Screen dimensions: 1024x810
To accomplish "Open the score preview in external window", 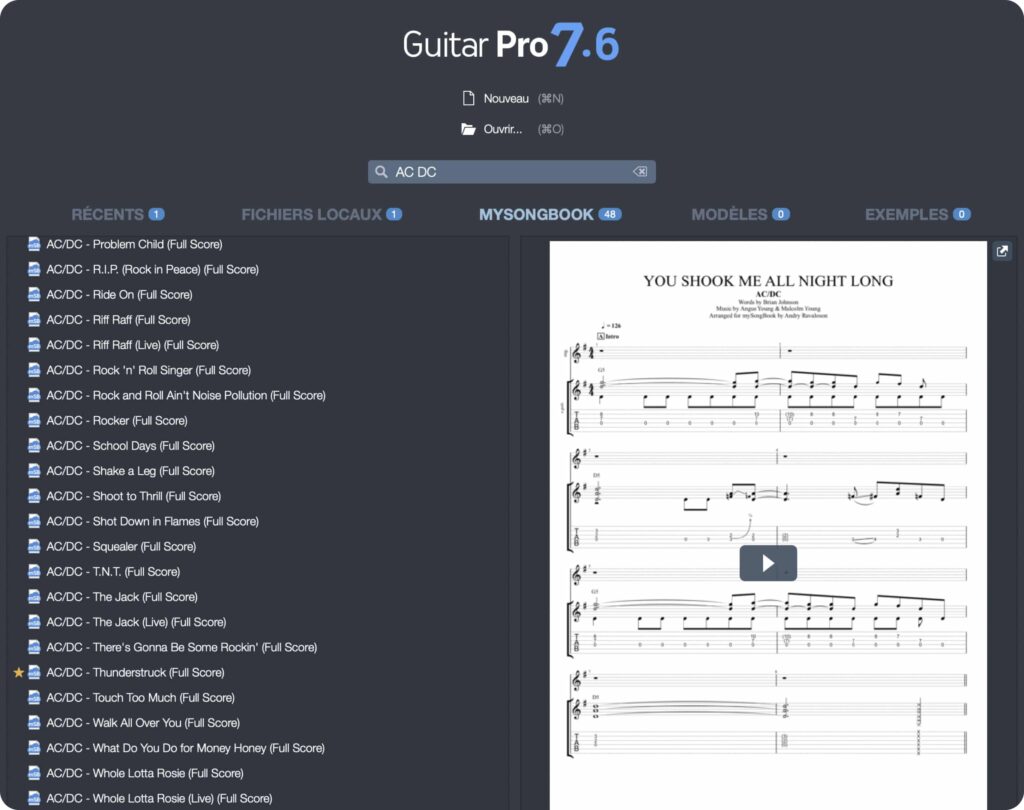I will coord(1002,251).
